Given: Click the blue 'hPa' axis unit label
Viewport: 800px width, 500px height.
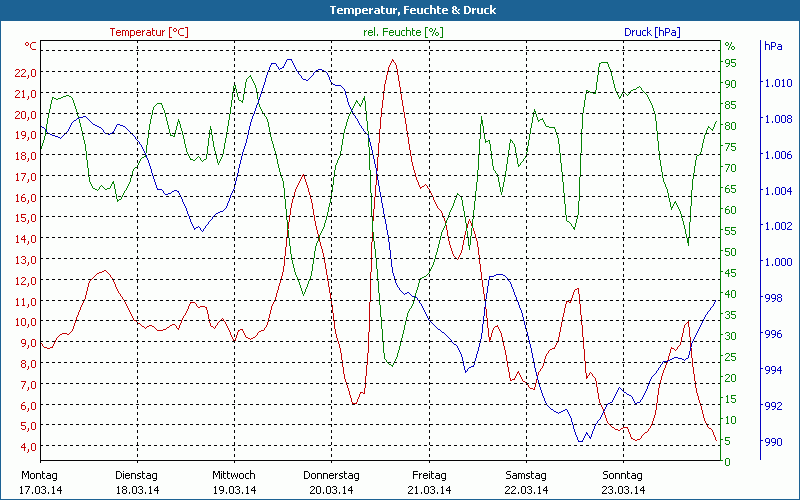Looking at the screenshot, I should 773,46.
